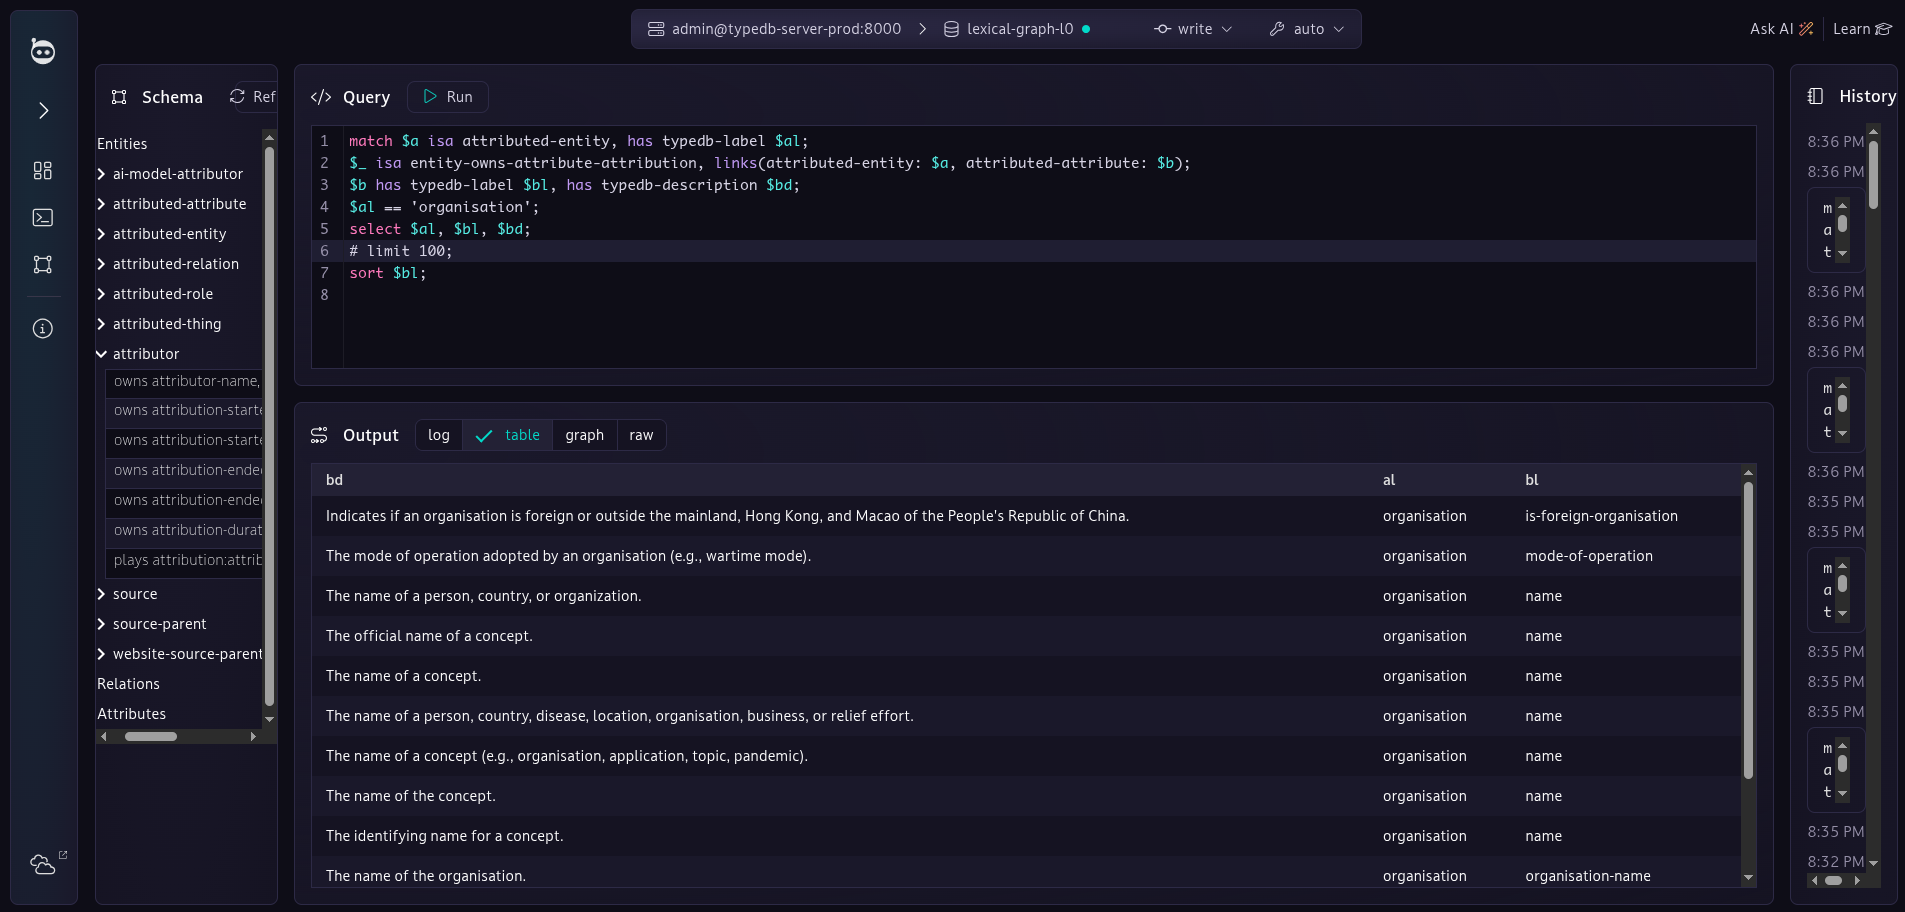Expand the attributed-entity tree node
1905x912 pixels.
point(101,234)
